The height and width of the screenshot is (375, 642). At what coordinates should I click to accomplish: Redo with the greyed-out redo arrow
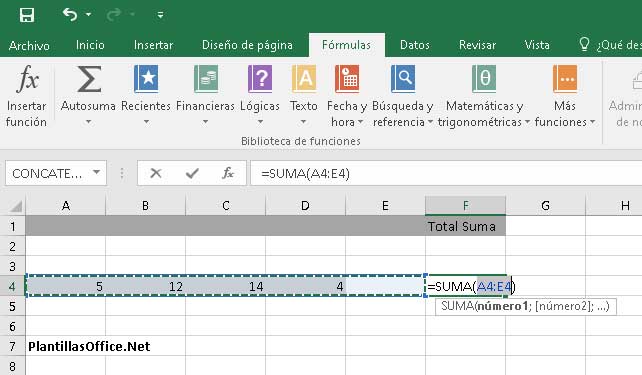pos(114,15)
